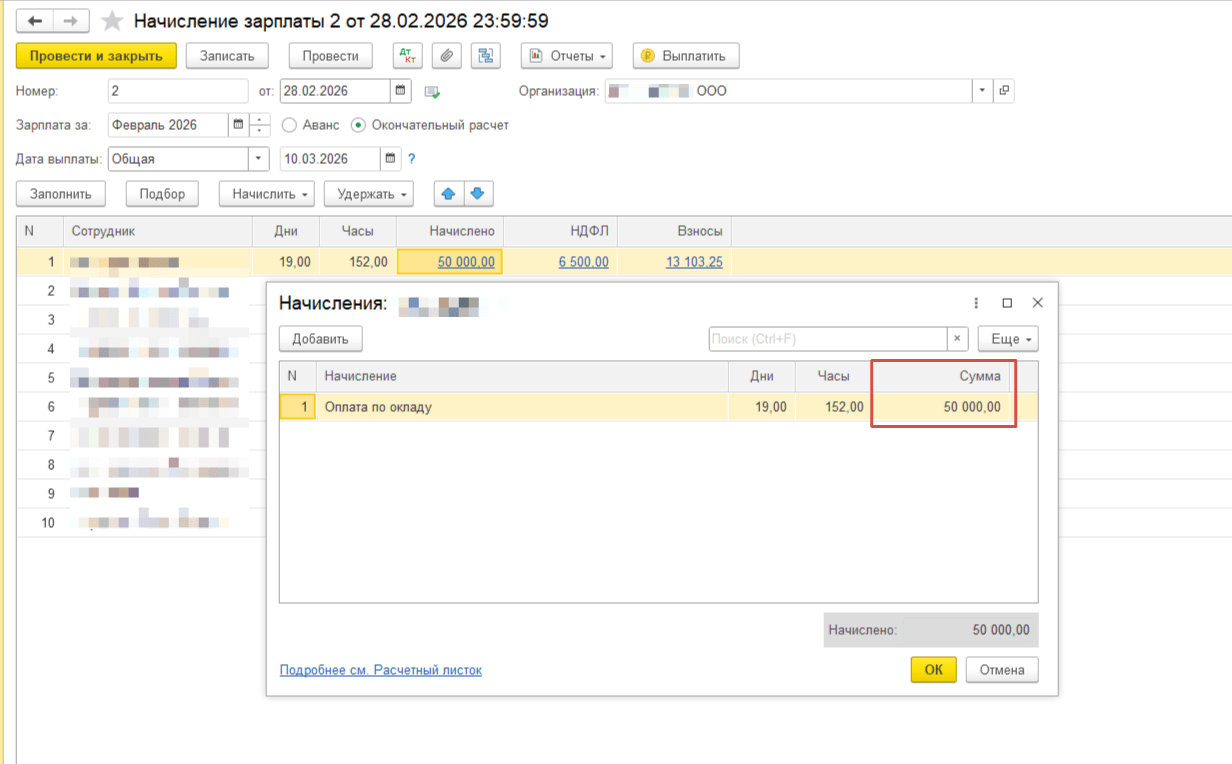Move selected row down with blue arrow
This screenshot has height=764, width=1232.
477,194
